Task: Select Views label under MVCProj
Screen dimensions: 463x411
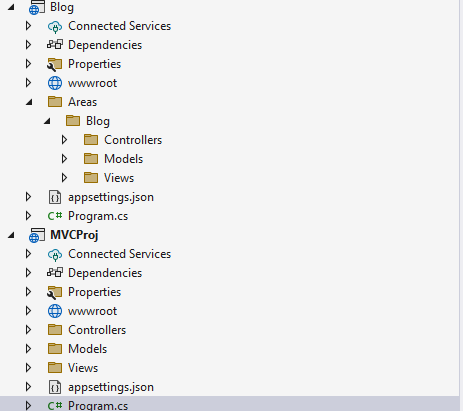Action: [x=83, y=368]
